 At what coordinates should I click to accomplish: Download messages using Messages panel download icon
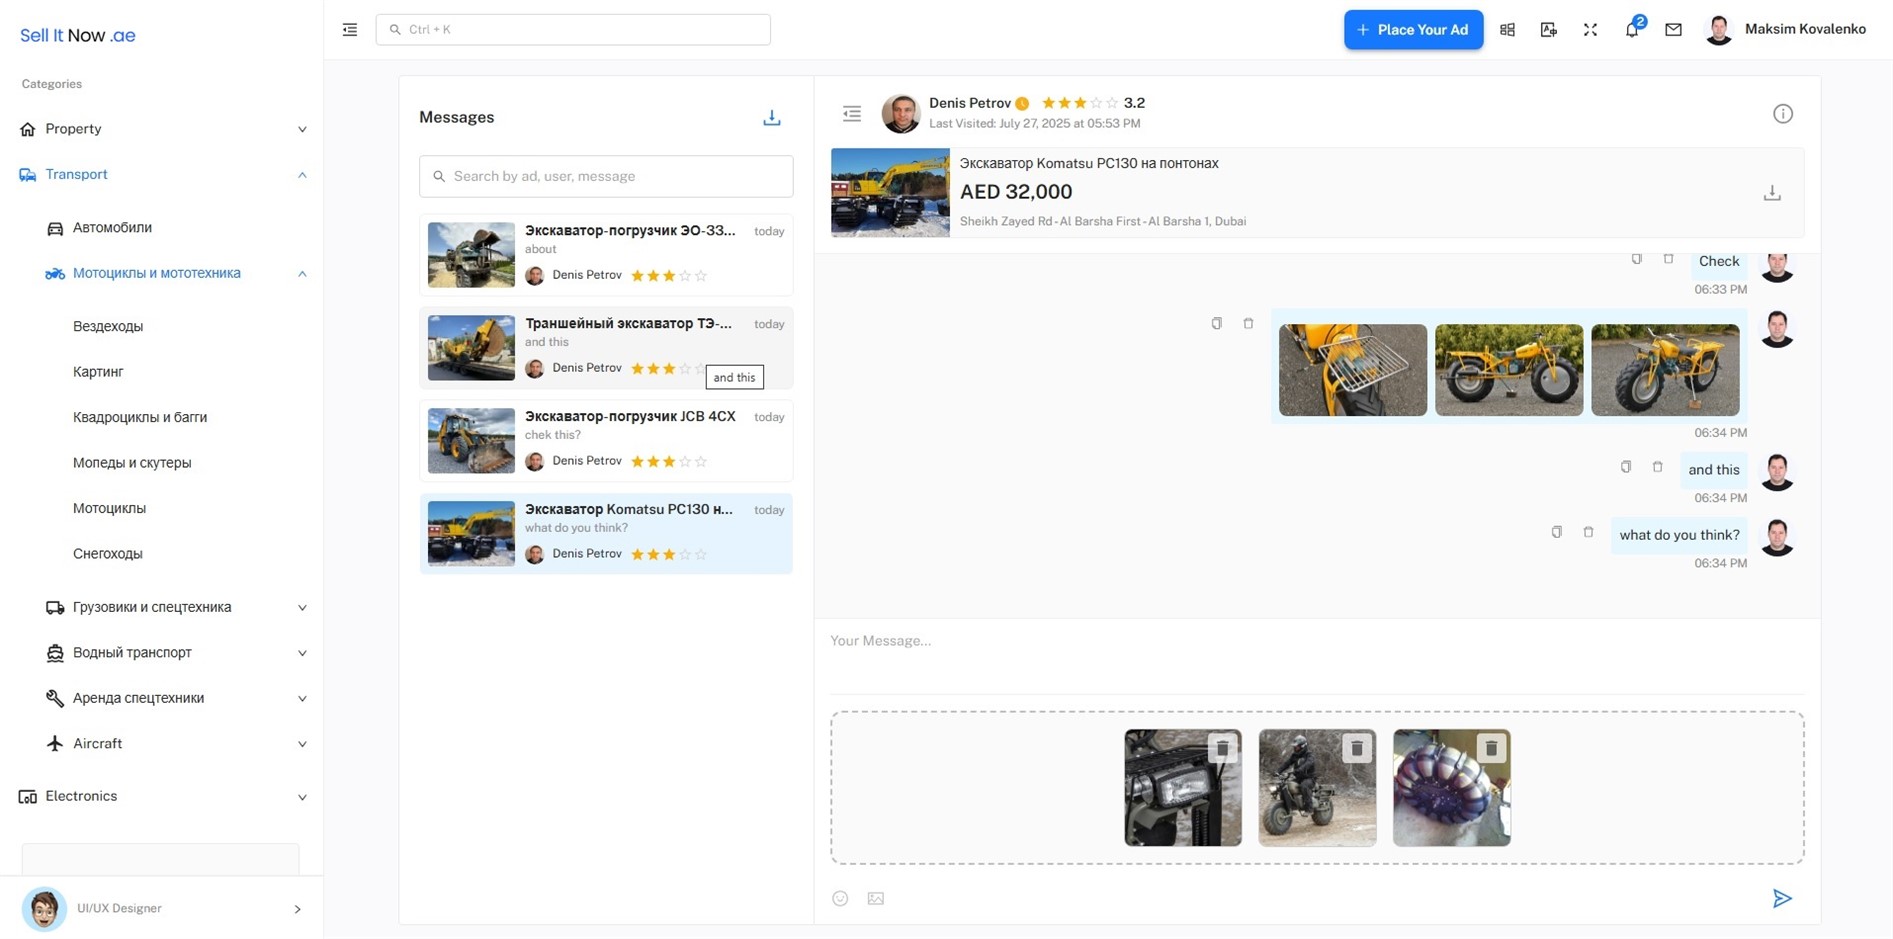771,118
